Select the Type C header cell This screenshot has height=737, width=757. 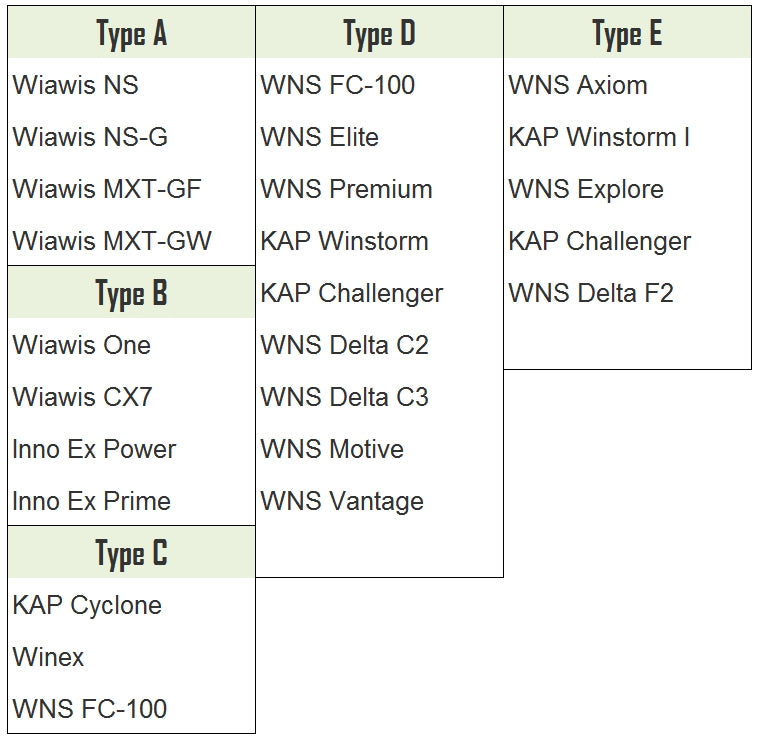131,553
